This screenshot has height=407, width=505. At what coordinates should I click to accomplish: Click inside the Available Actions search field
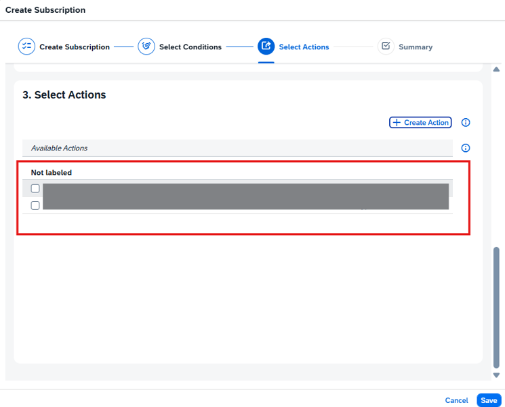click(x=237, y=148)
